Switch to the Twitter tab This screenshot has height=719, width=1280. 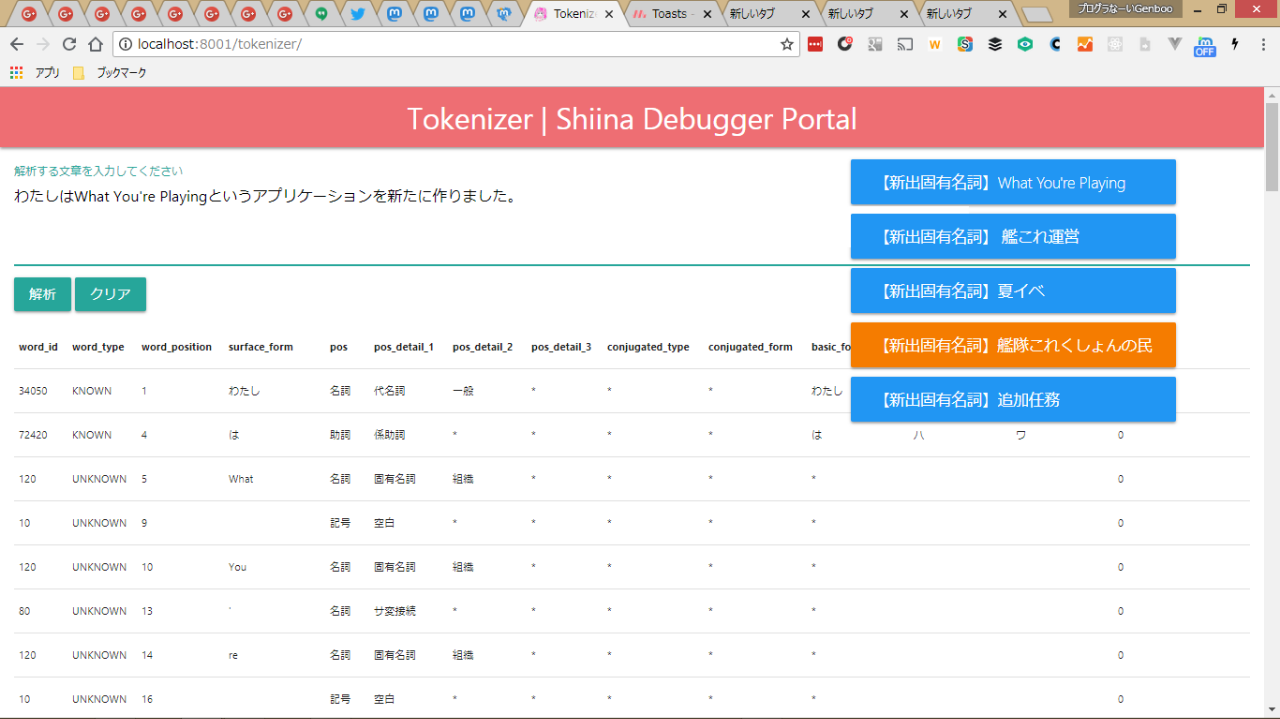[357, 14]
